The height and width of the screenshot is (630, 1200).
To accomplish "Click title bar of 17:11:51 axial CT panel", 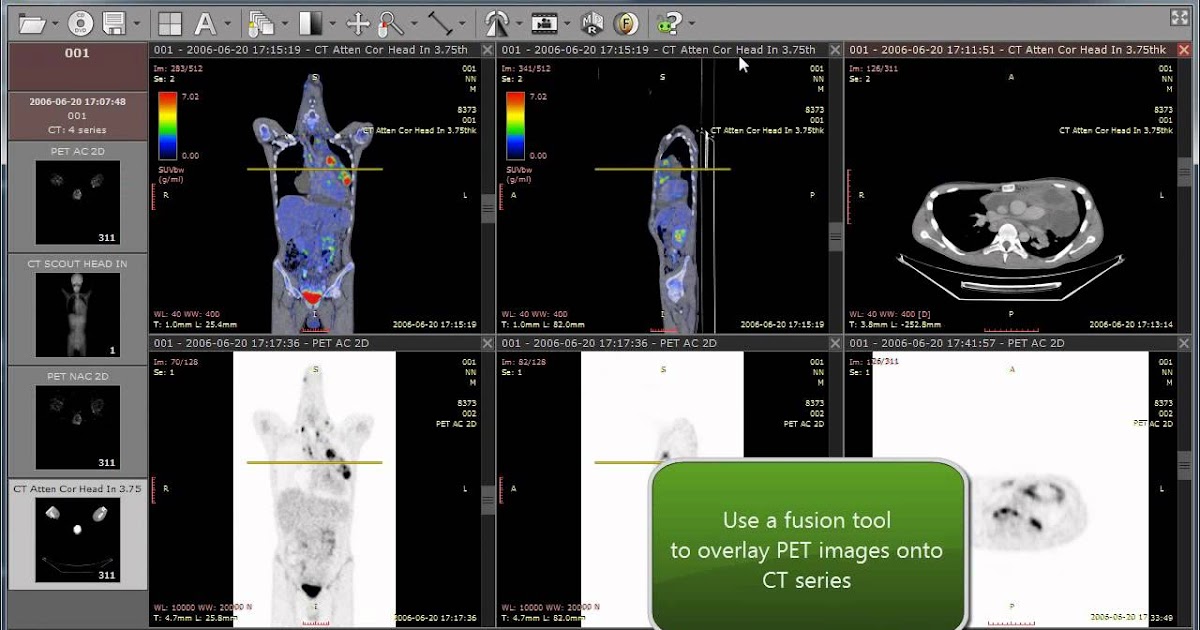I will tap(1011, 50).
